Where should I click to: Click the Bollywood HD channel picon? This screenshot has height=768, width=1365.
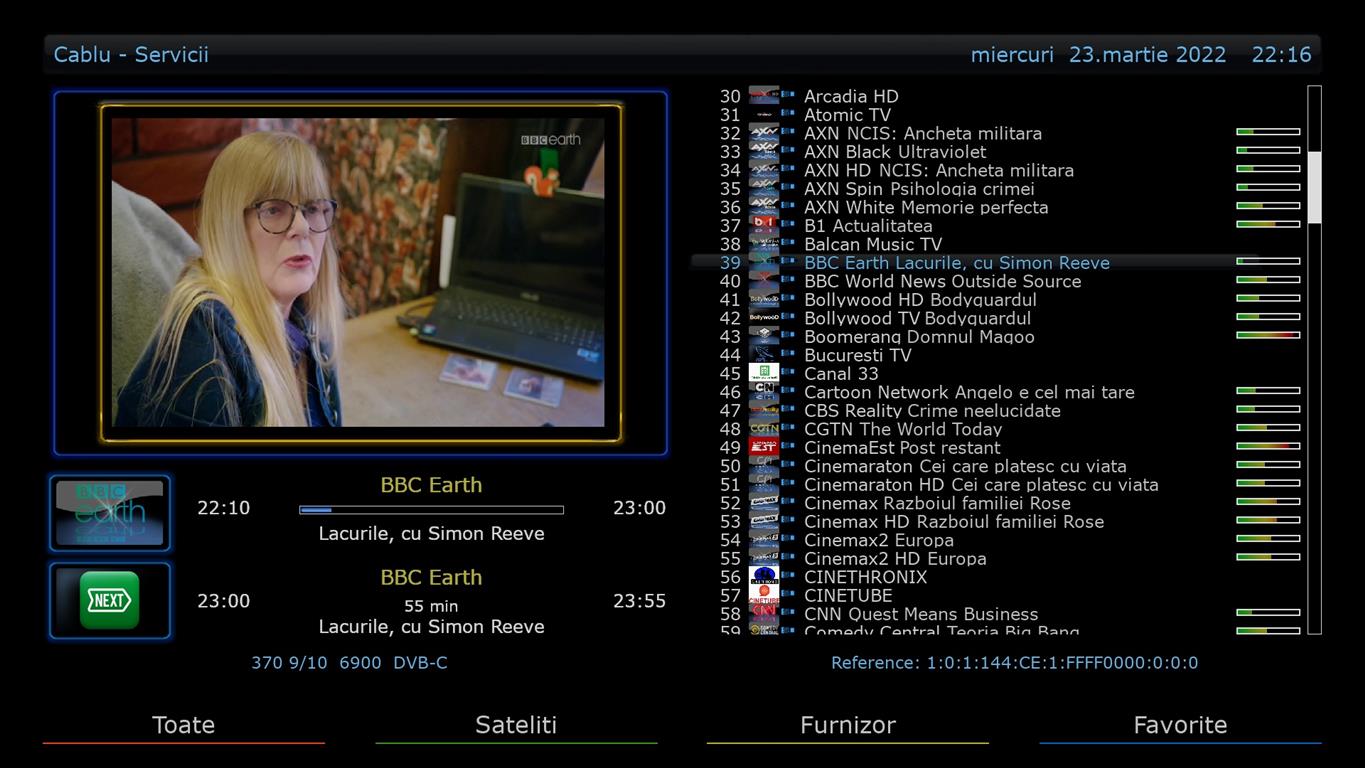764,300
